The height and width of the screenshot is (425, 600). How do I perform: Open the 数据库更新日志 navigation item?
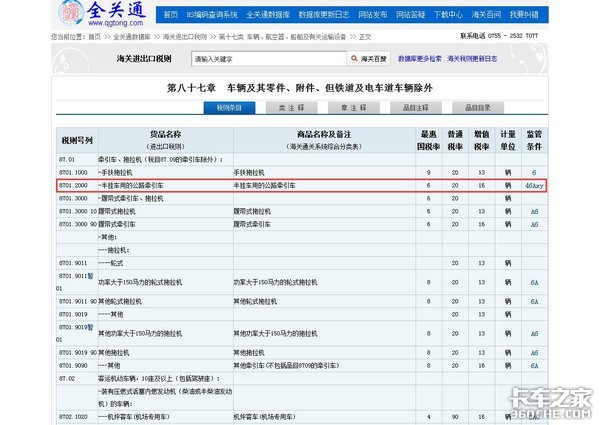pyautogui.click(x=324, y=15)
